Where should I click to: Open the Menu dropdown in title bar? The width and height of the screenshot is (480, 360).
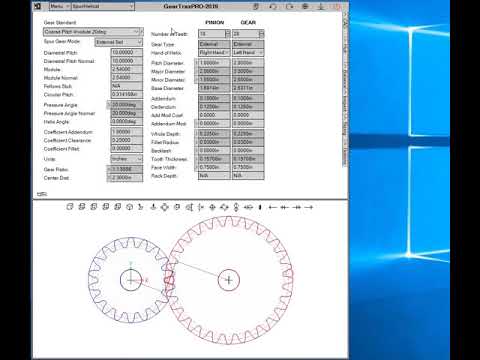(x=60, y=6)
